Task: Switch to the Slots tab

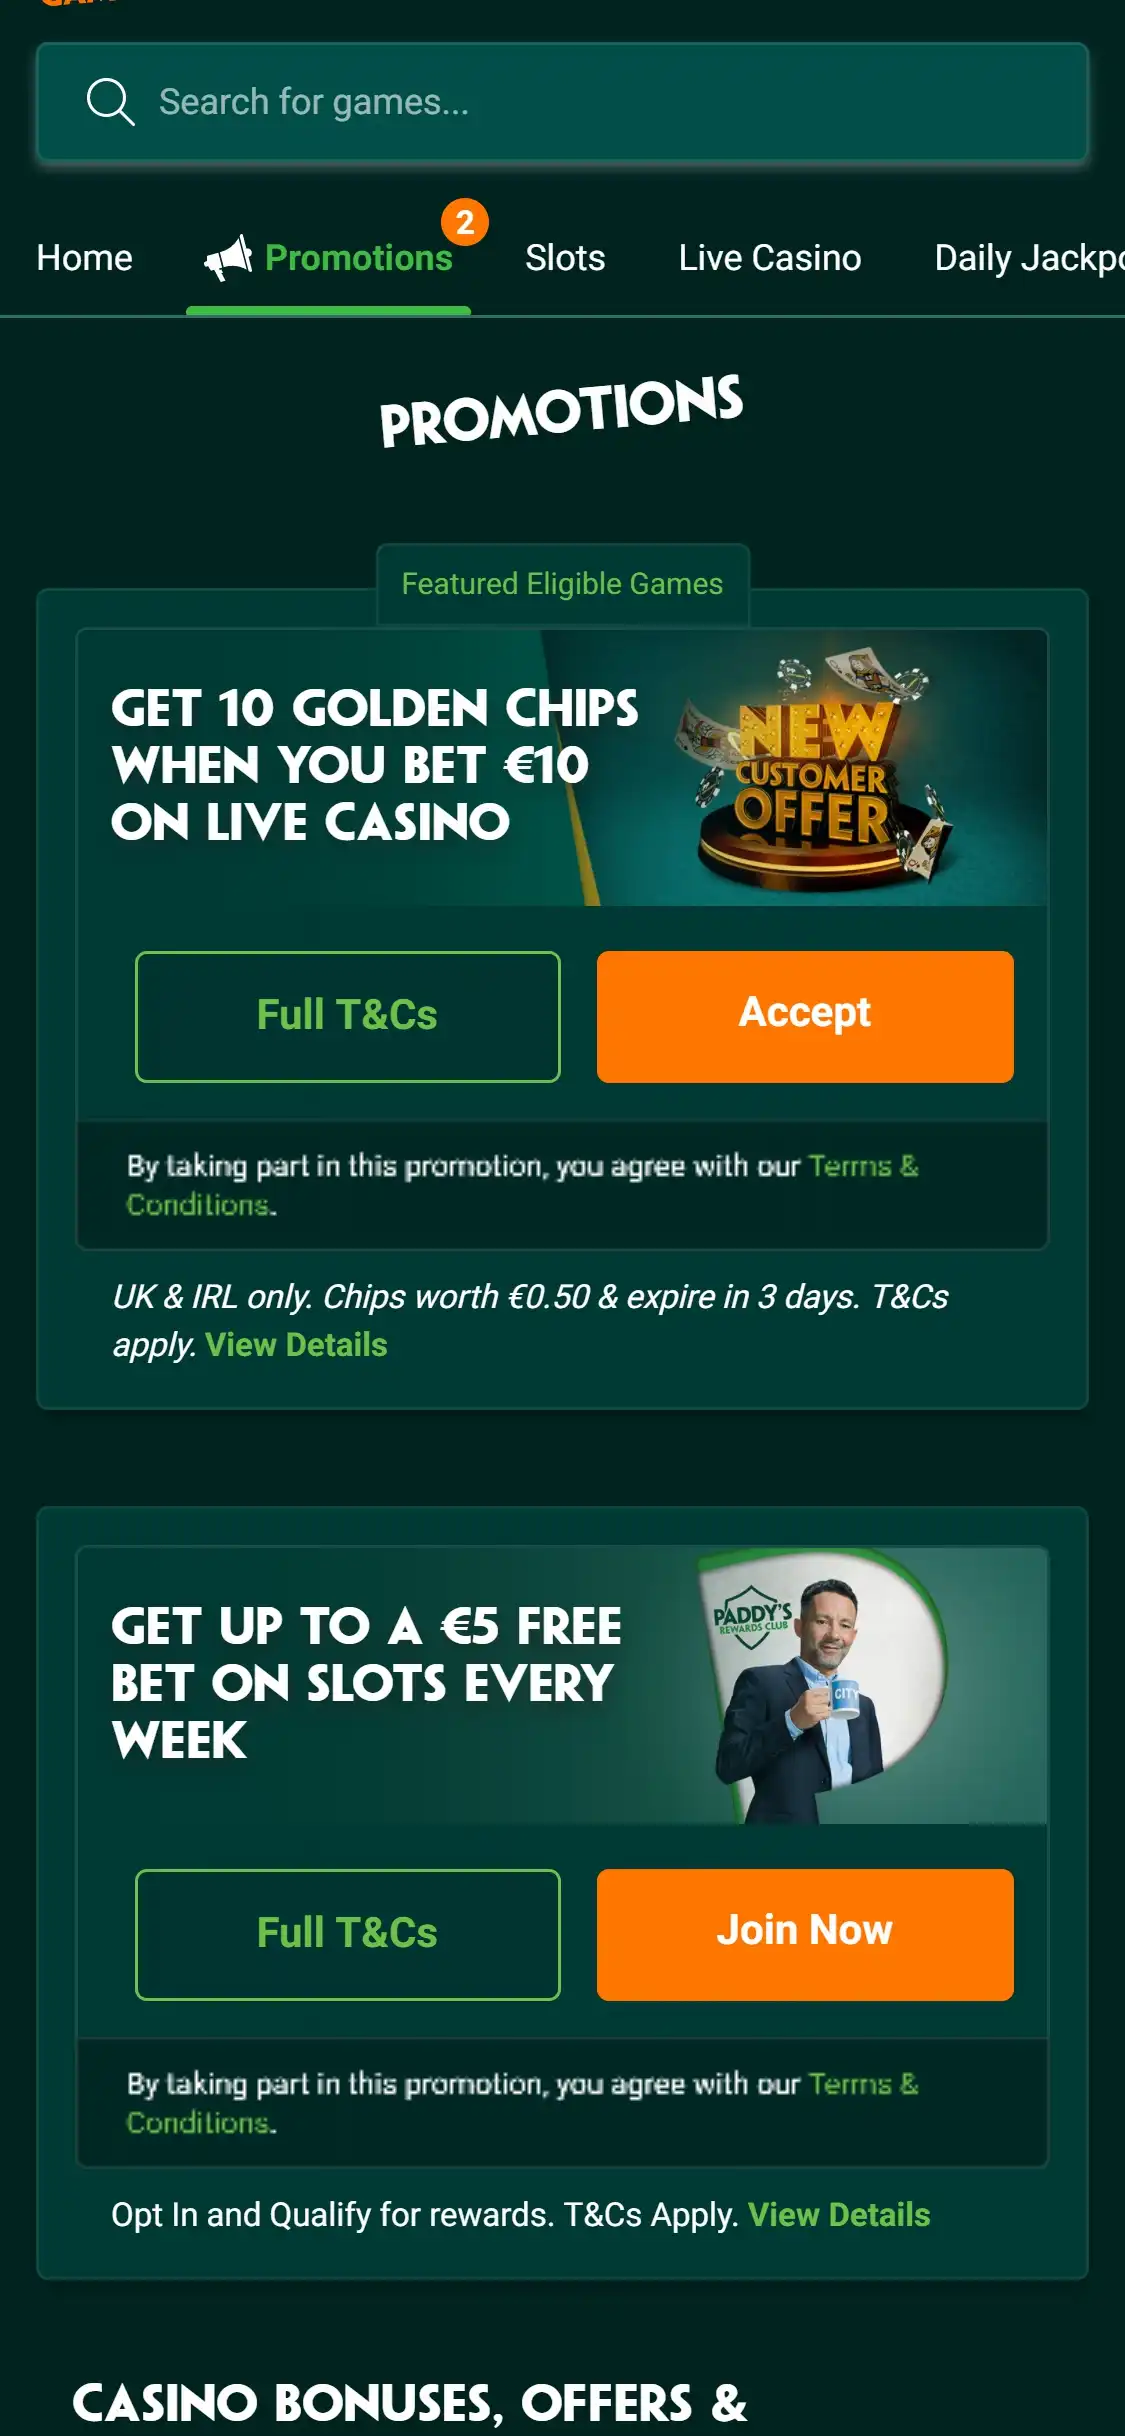Action: 565,258
